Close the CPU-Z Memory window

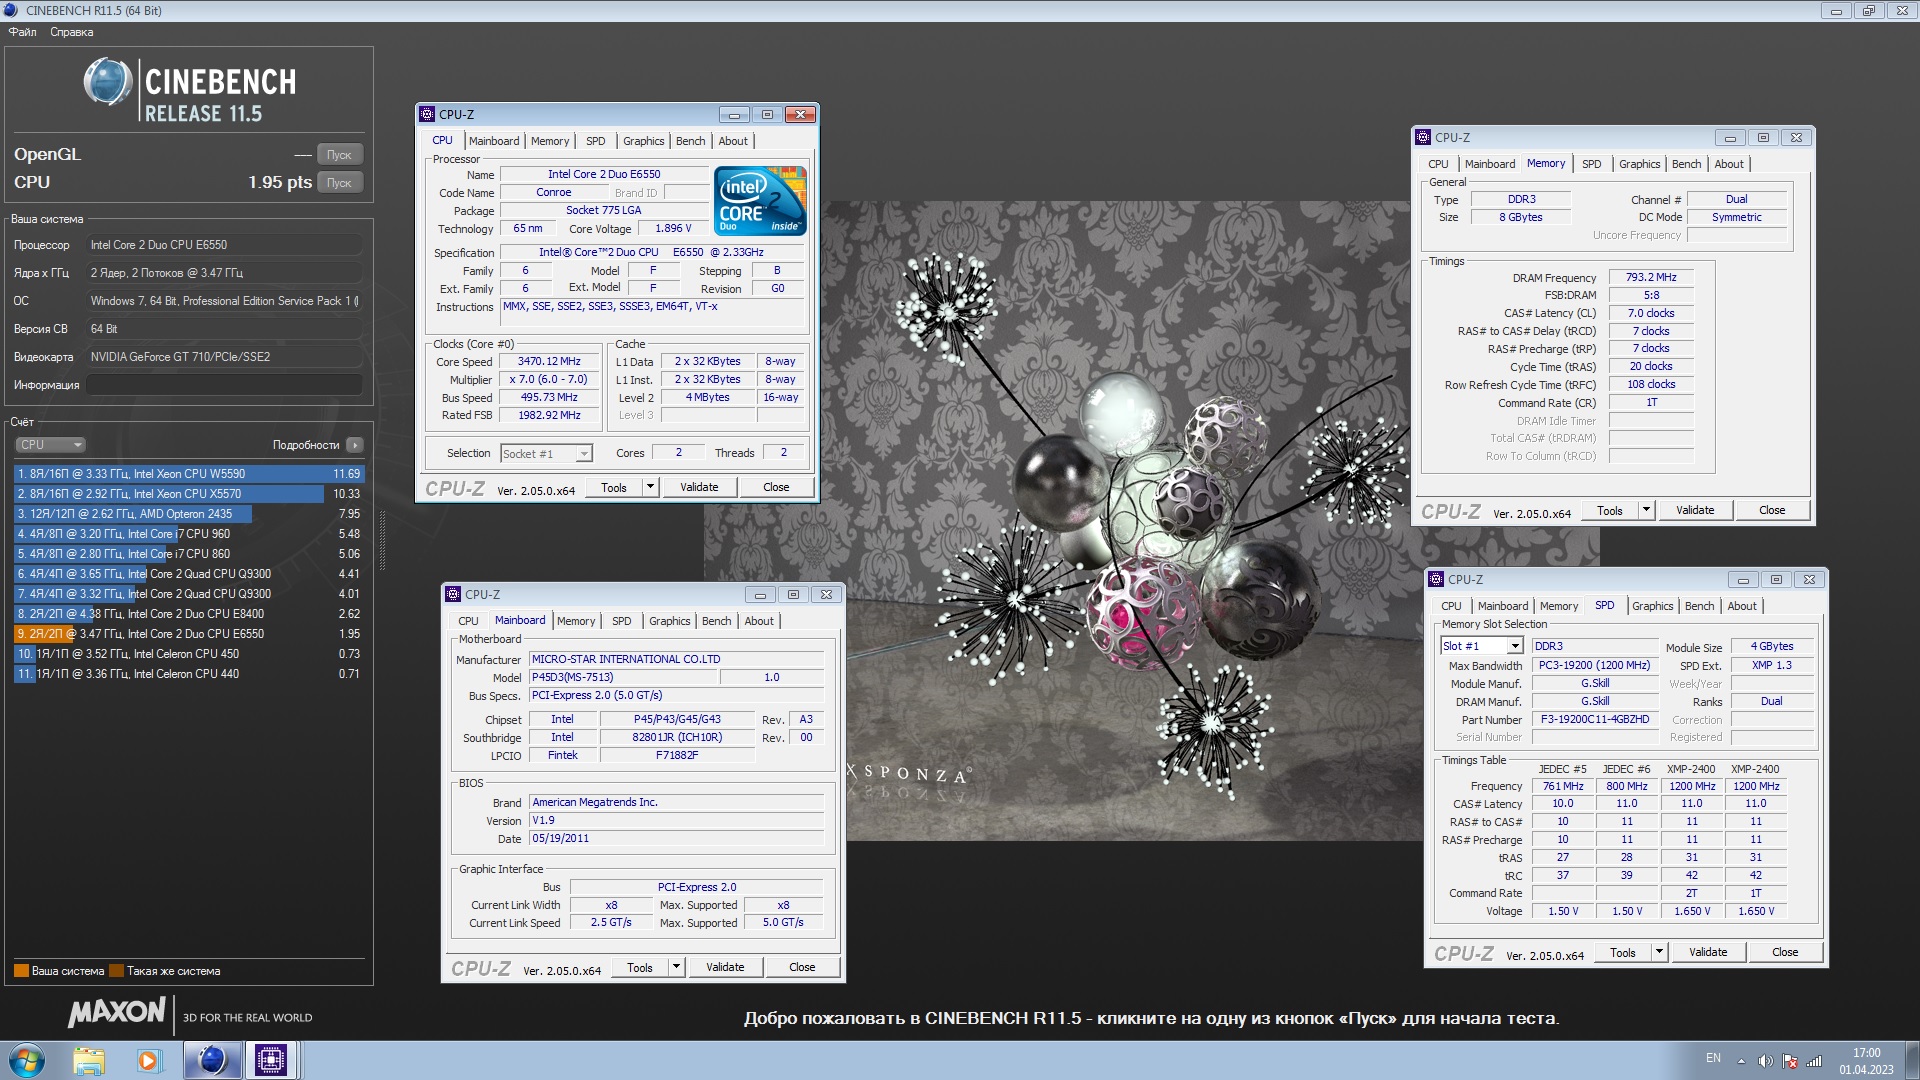click(x=1796, y=137)
